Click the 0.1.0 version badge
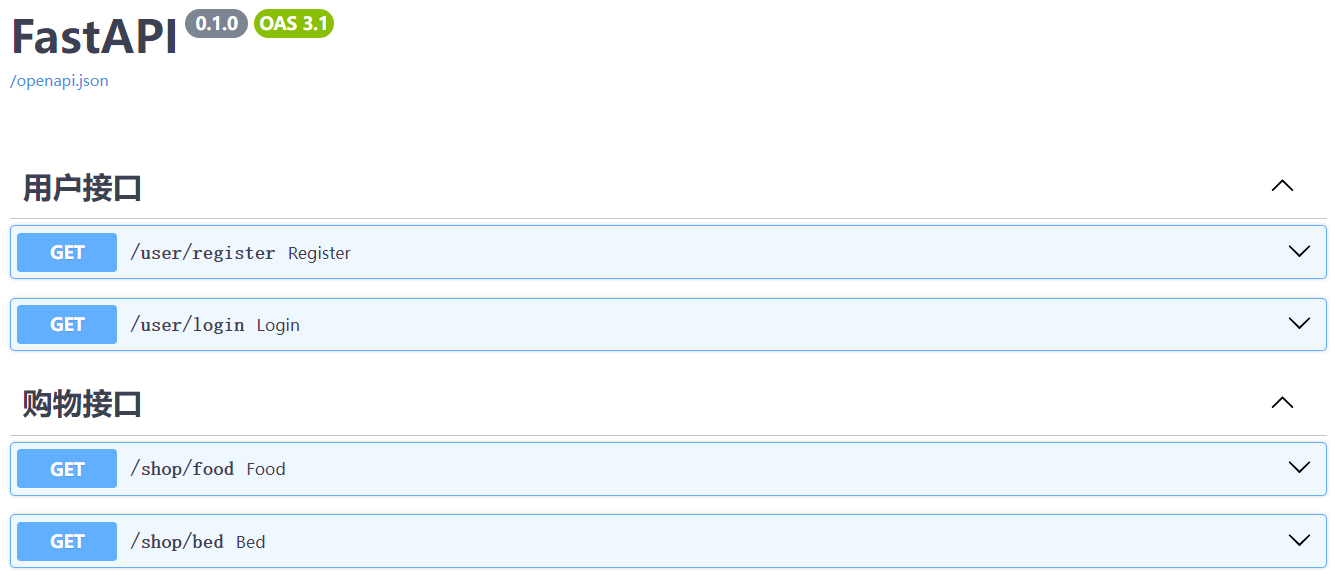 click(216, 23)
